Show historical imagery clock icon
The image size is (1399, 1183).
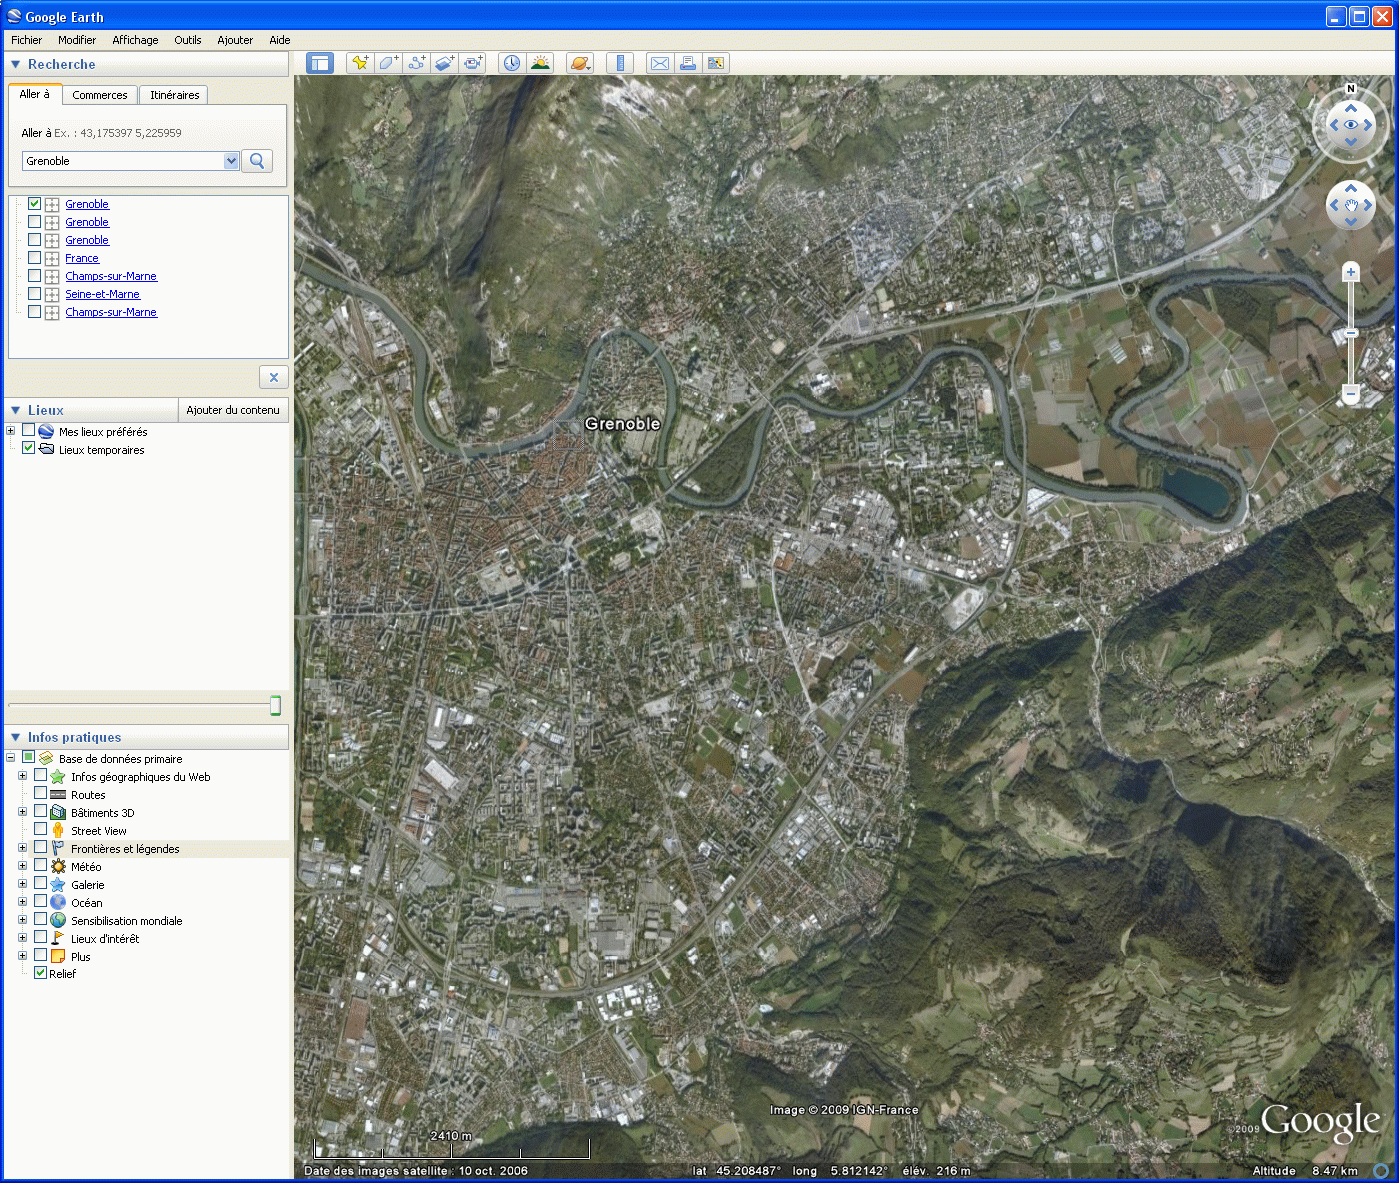(512, 63)
